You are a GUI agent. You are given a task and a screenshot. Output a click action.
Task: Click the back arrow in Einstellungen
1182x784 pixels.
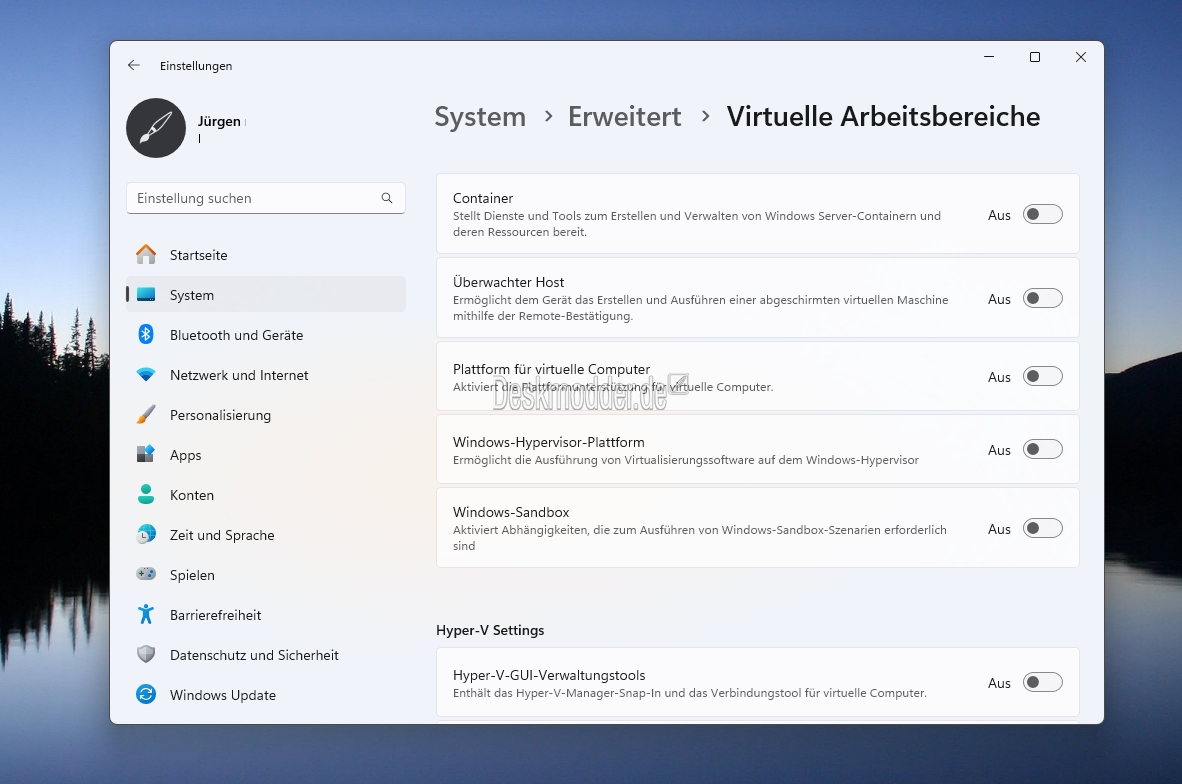pyautogui.click(x=133, y=66)
